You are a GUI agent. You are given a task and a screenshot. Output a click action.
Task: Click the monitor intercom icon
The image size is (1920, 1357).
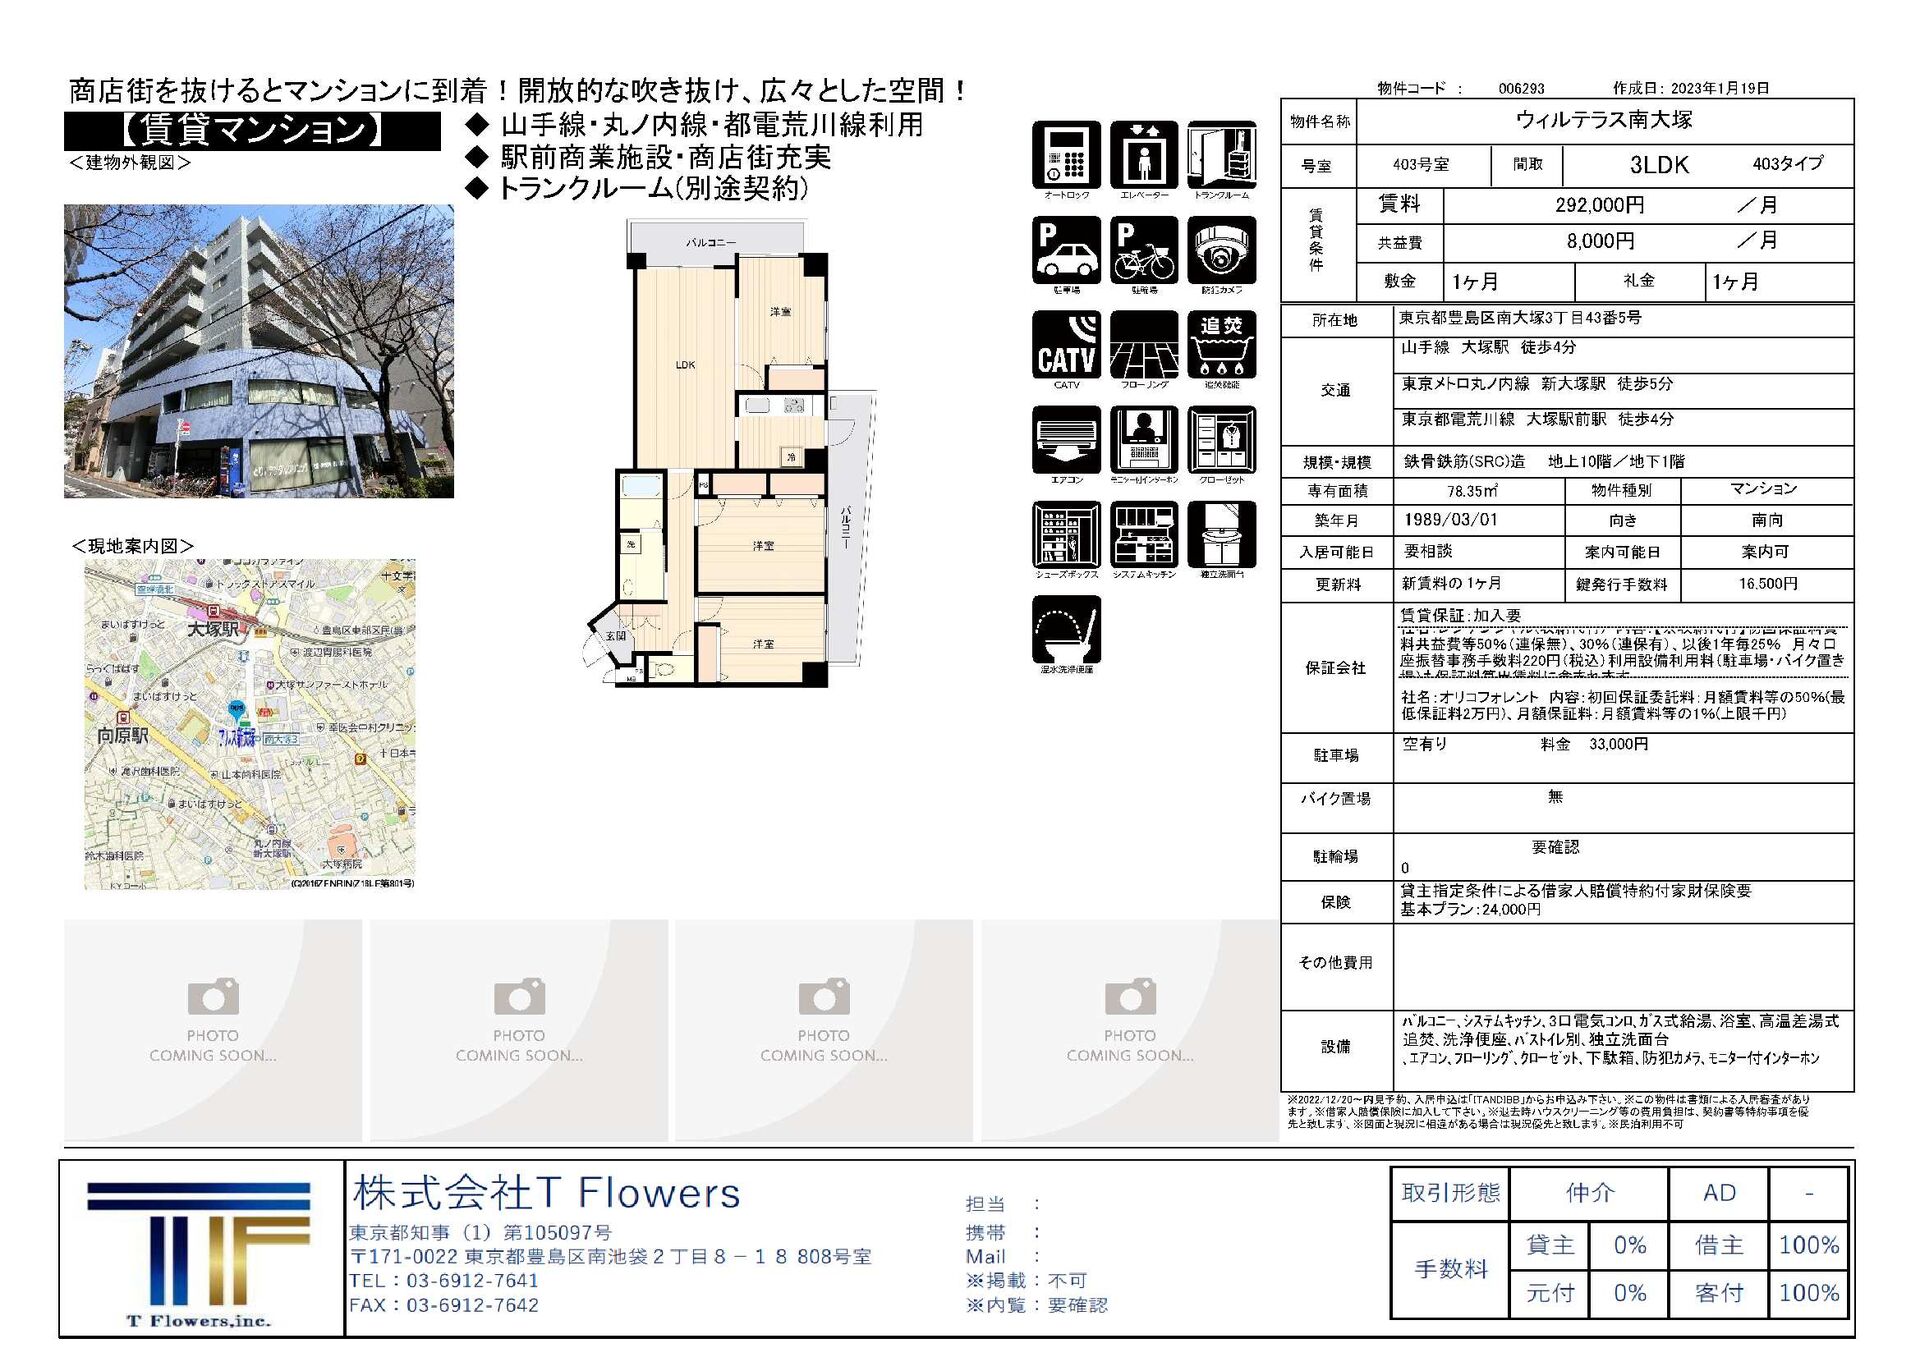pos(1144,440)
